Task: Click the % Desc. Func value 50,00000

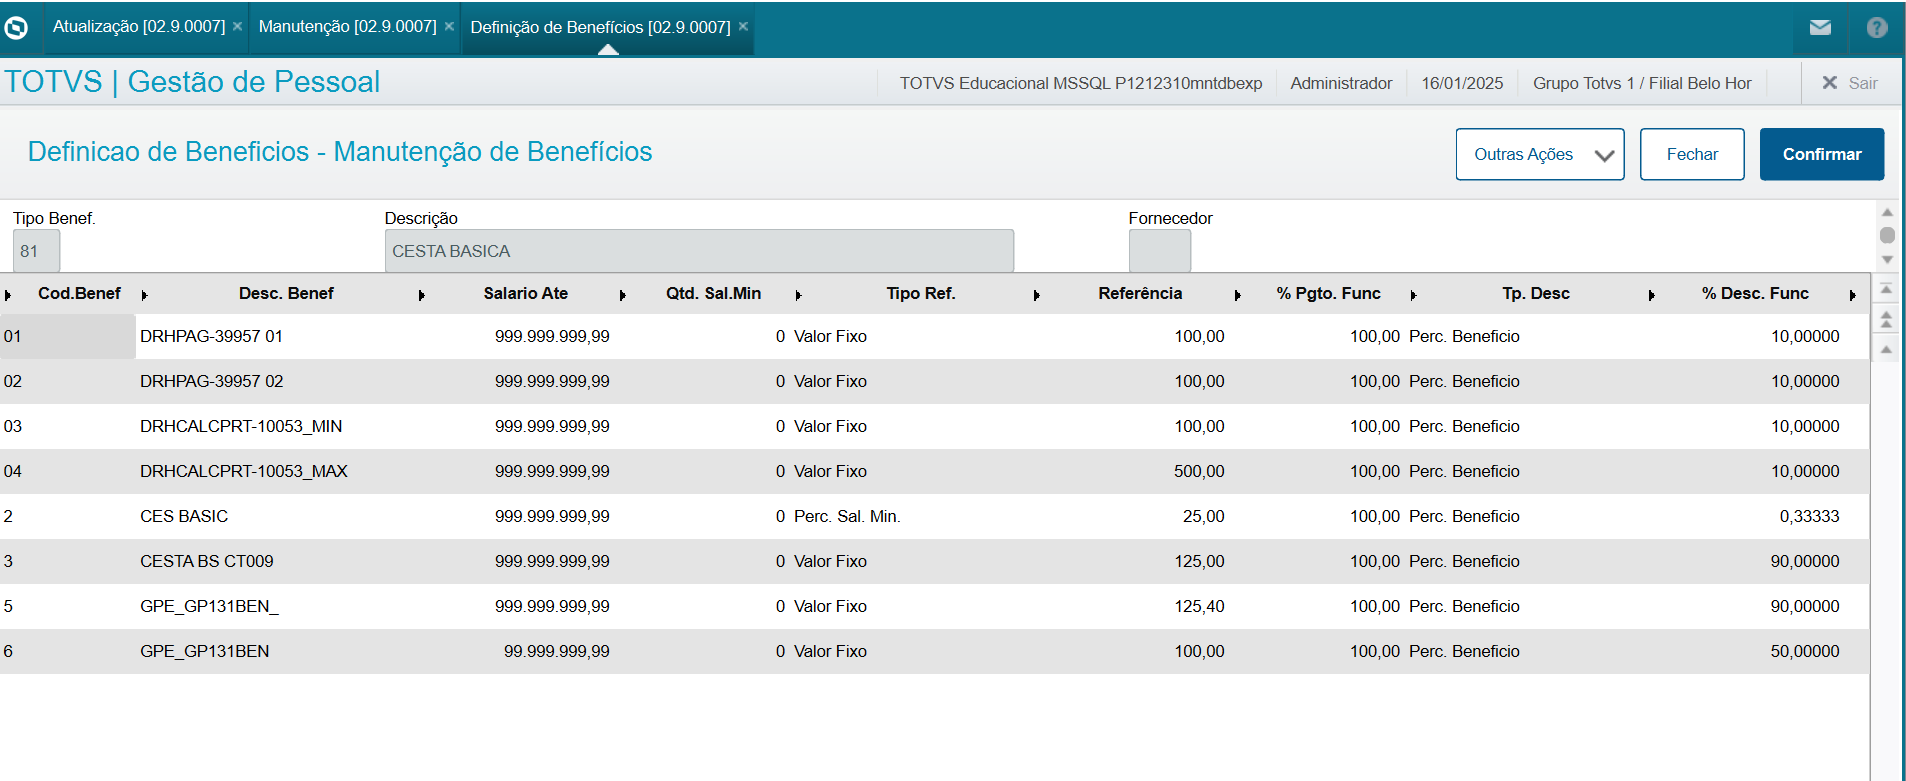Action: click(x=1805, y=651)
